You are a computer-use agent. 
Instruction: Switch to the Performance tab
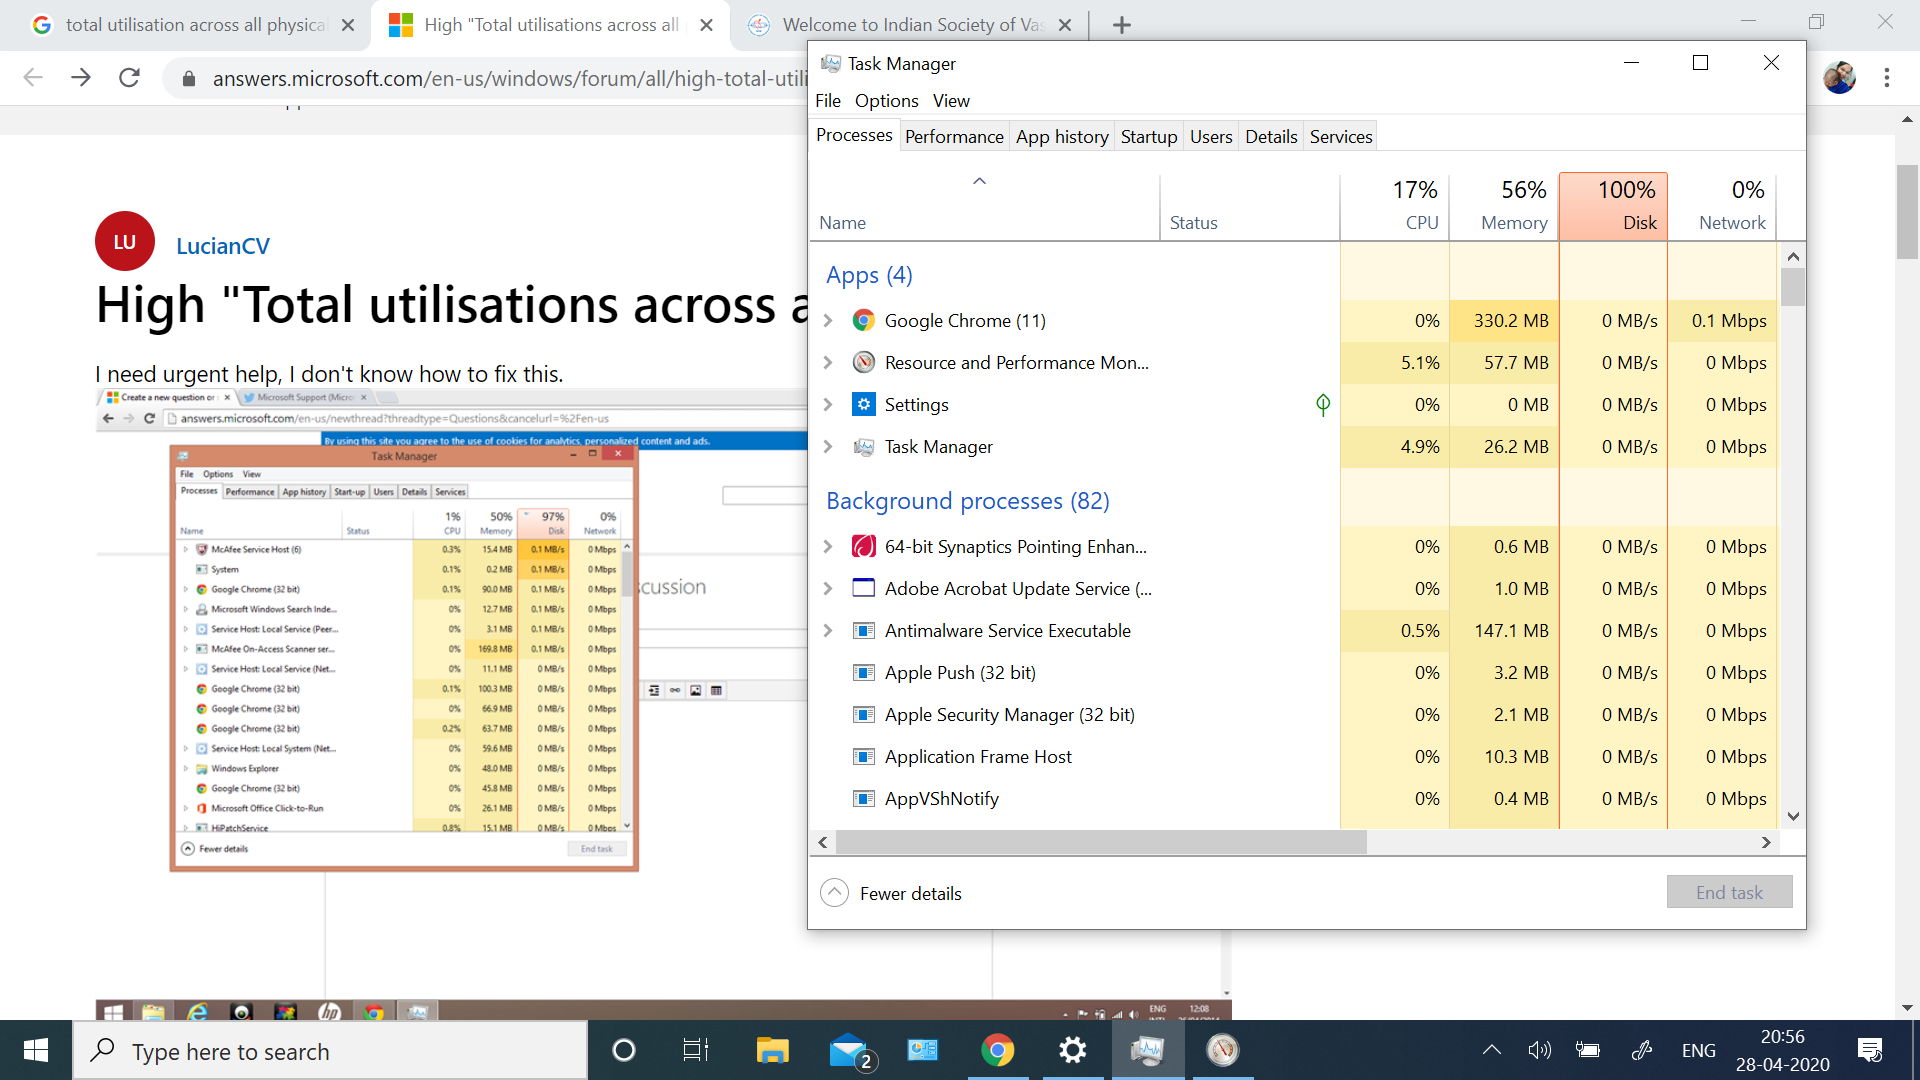coord(954,137)
